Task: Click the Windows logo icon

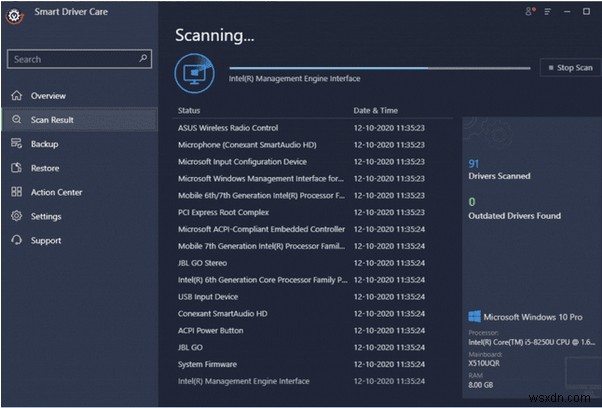Action: [x=475, y=317]
